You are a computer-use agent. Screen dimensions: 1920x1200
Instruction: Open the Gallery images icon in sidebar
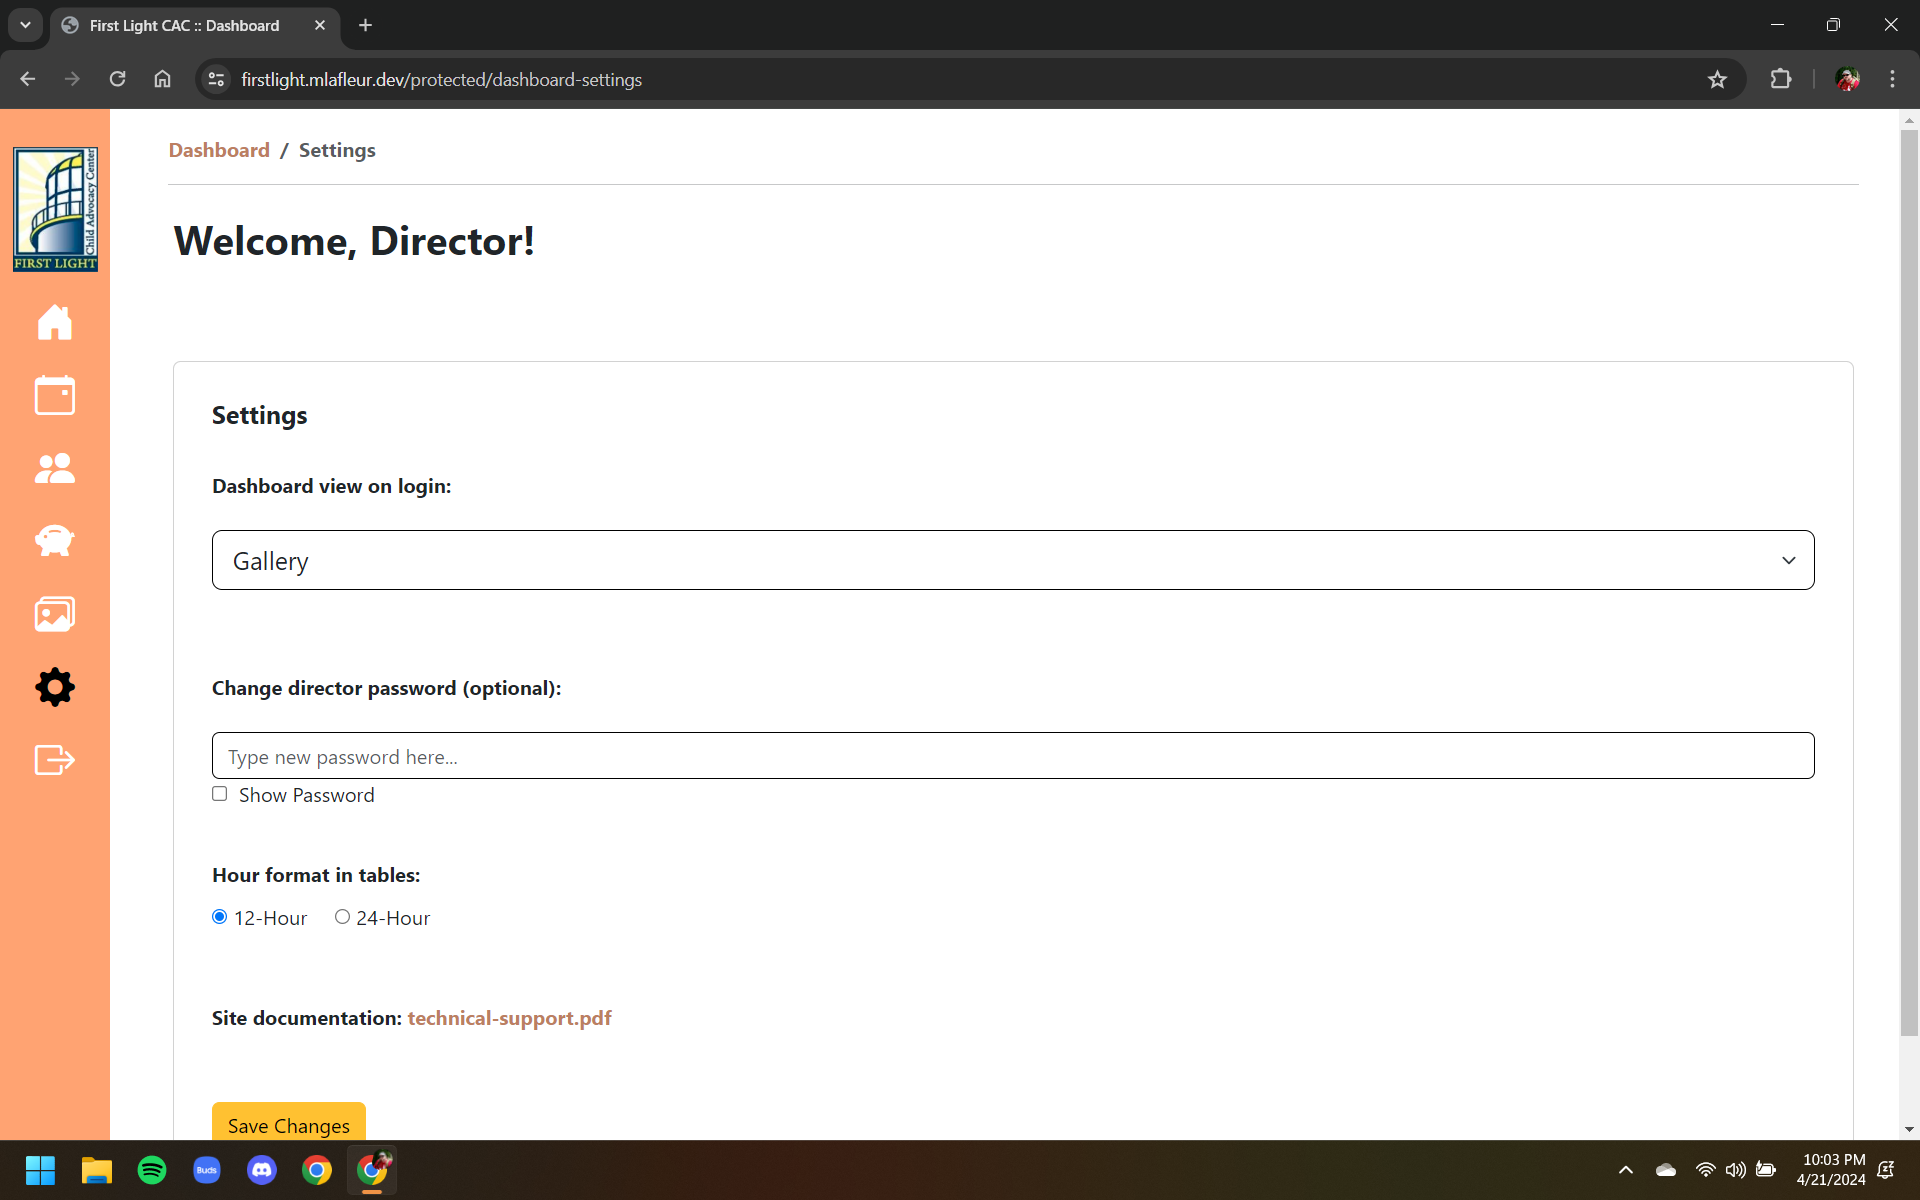tap(55, 614)
